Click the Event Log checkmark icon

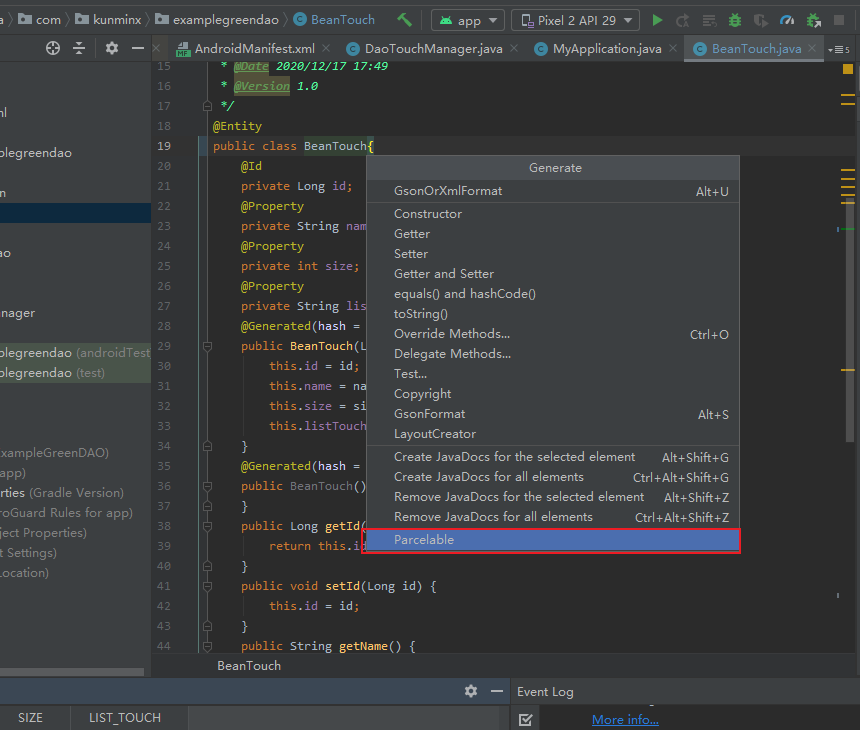tap(525, 720)
